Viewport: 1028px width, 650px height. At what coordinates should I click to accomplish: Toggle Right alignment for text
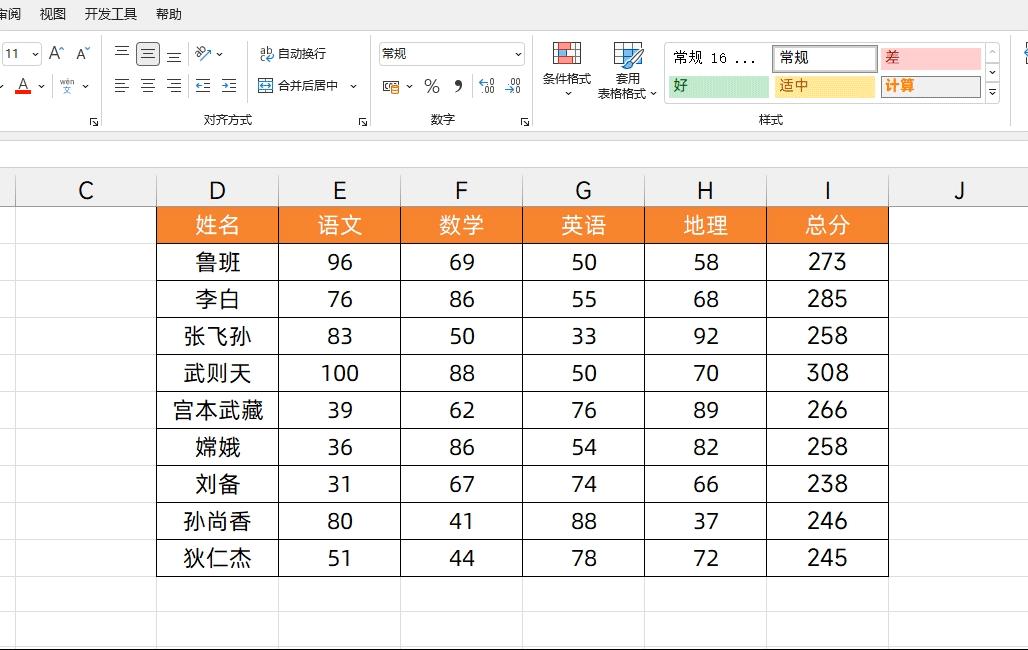(173, 86)
